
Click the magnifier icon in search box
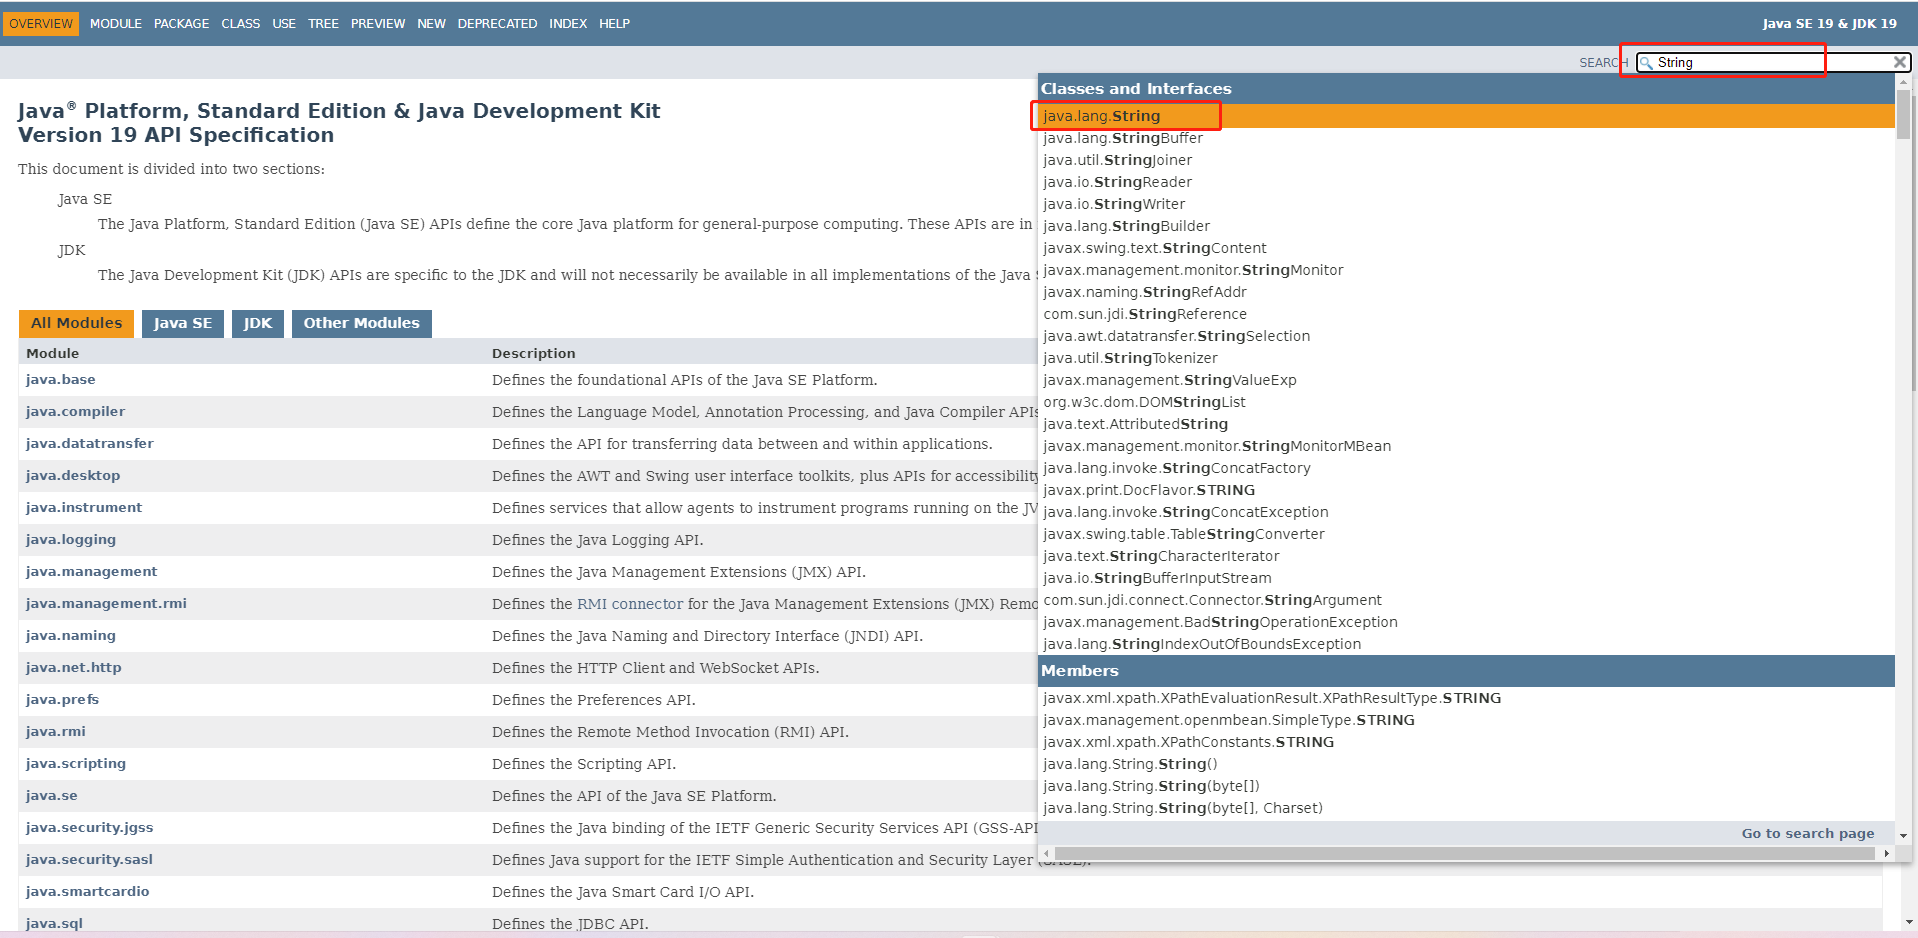point(1646,63)
